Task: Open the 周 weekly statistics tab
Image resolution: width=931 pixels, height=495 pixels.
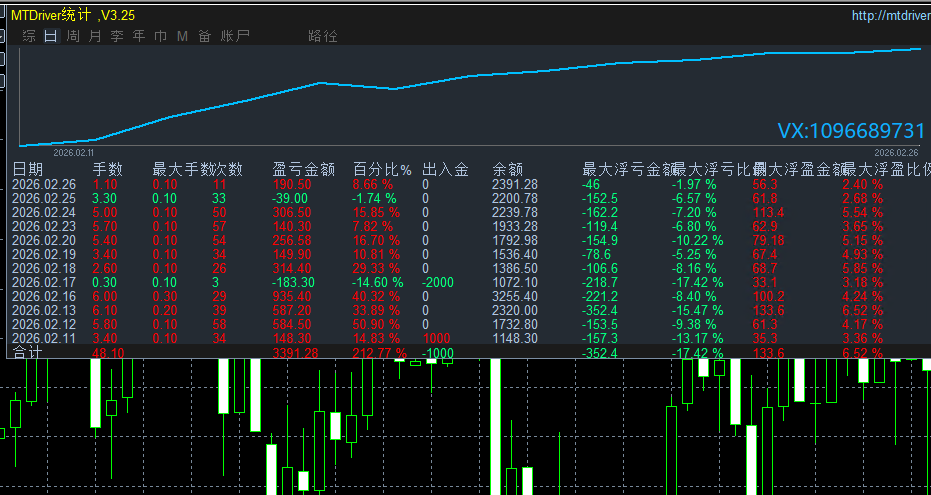Action: [x=73, y=36]
